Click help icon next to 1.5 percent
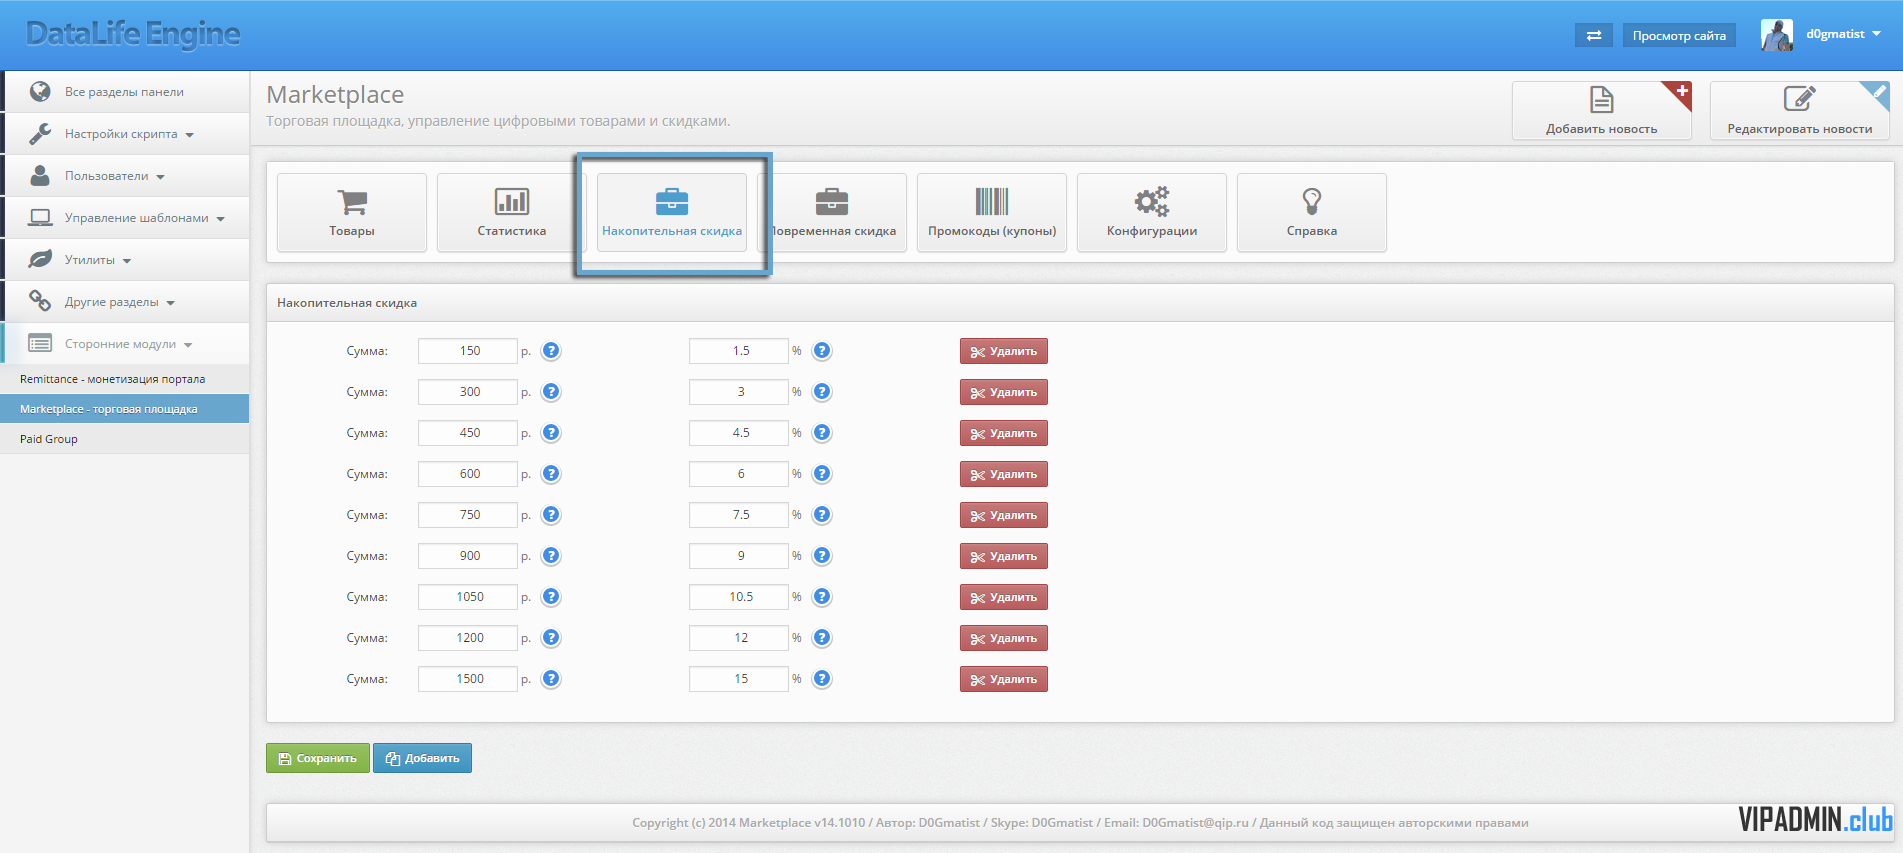Viewport: 1903px width, 853px height. (822, 351)
